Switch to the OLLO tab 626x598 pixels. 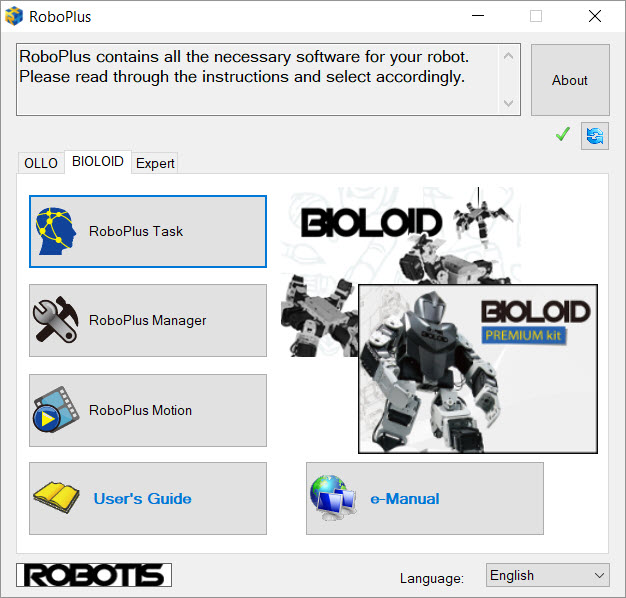(x=41, y=163)
